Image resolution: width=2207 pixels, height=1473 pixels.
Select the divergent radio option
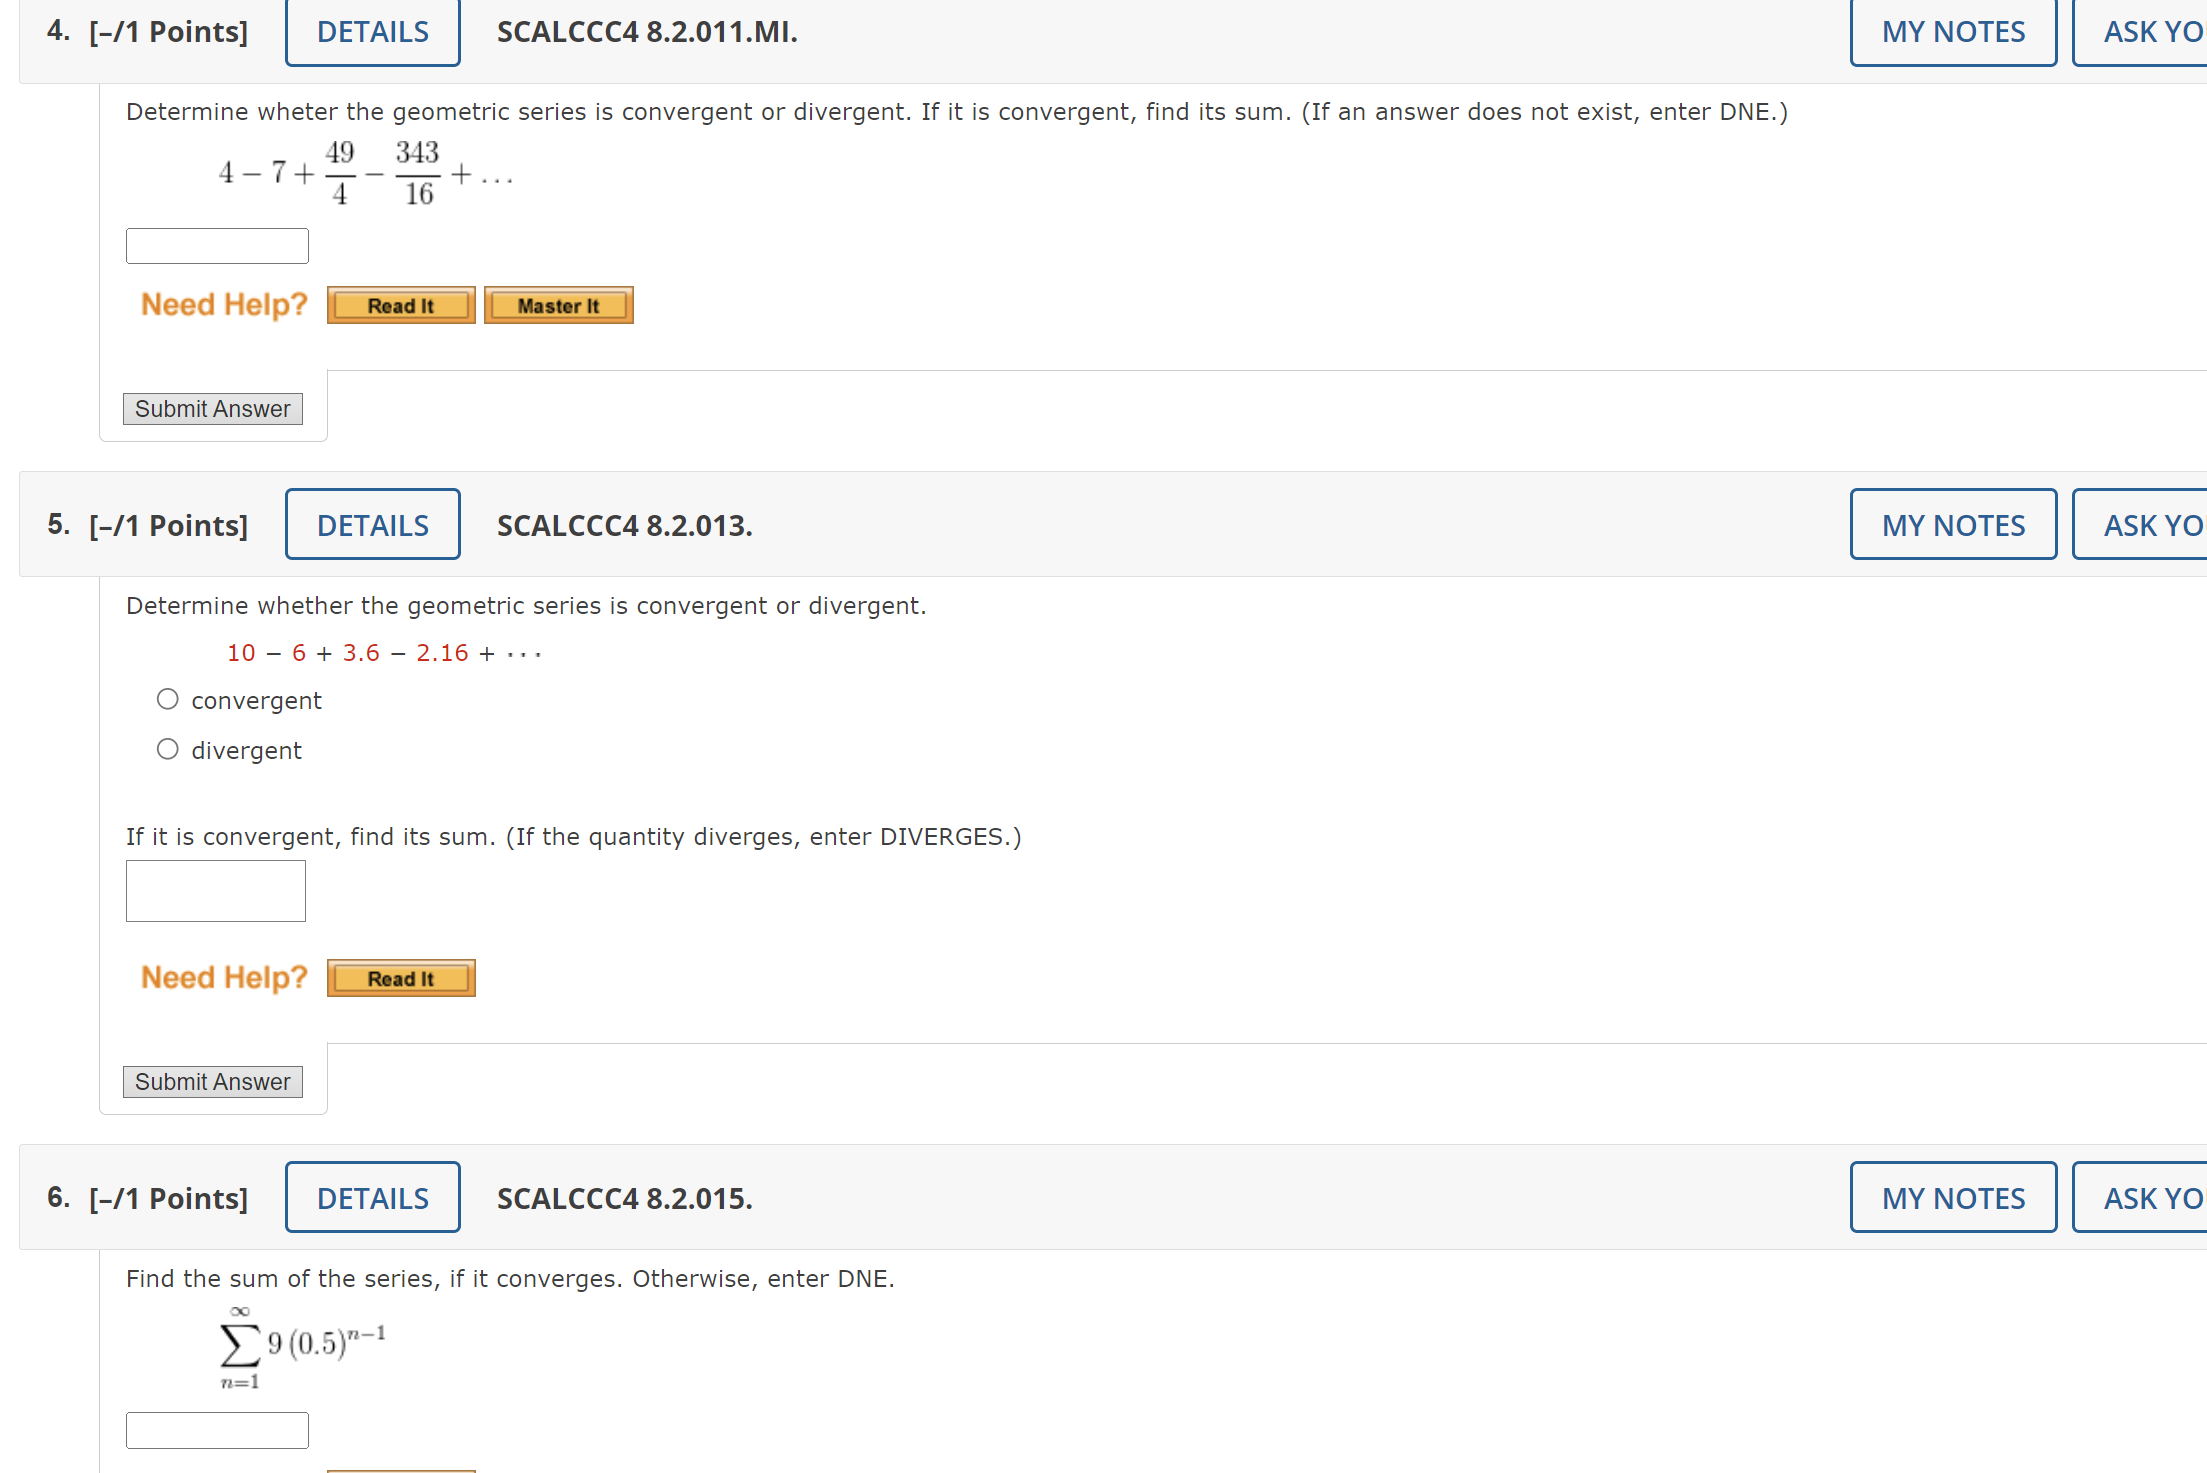pos(168,750)
